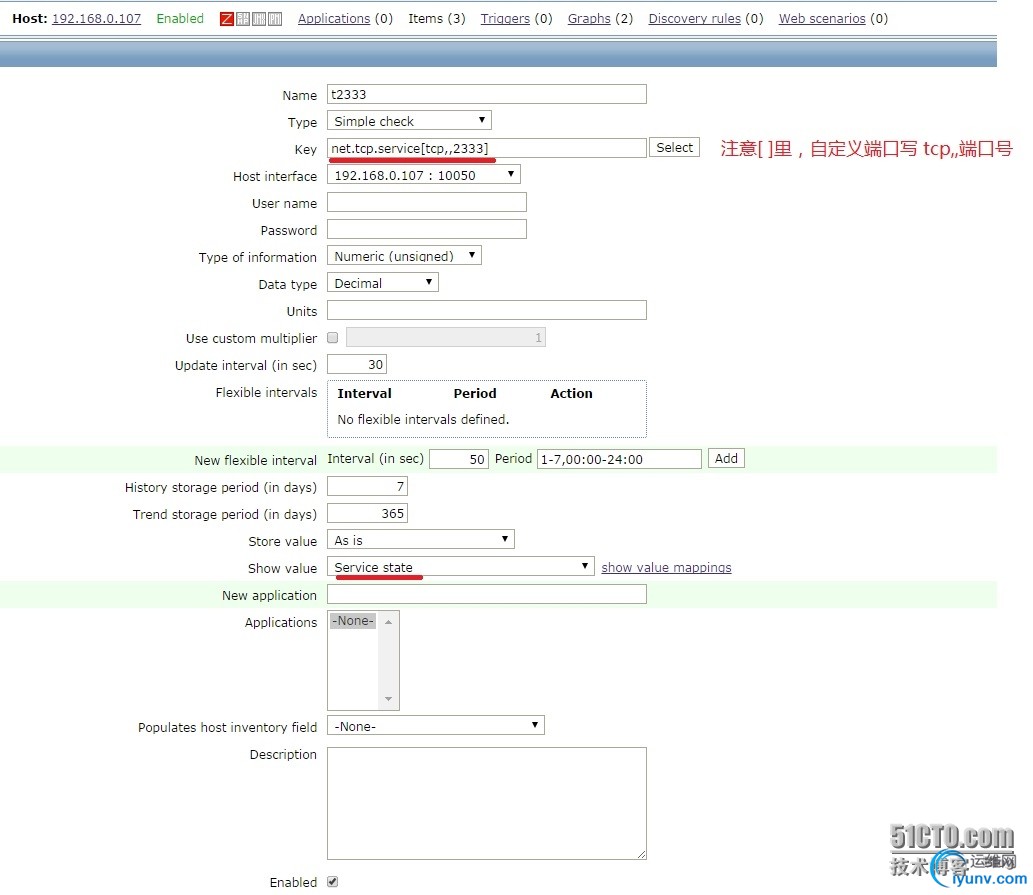Open Populates host inventory field dropdown
1033x895 pixels.
tap(435, 726)
